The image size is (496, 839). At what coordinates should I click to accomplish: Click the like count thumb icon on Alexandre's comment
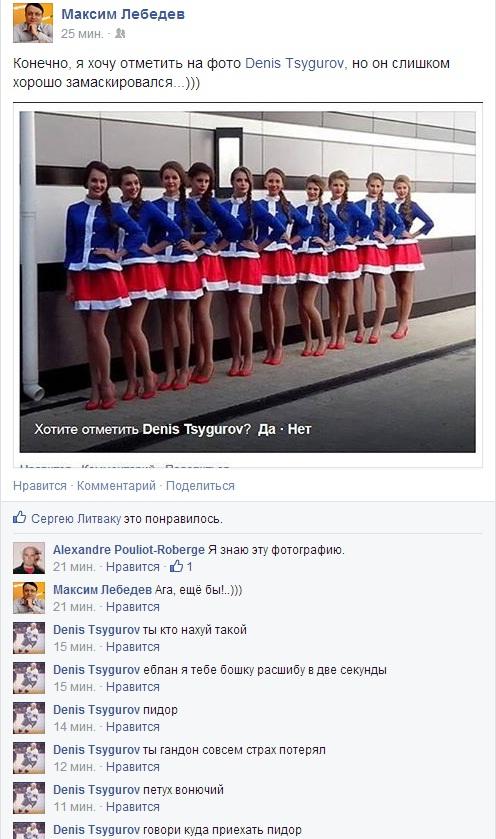pos(176,566)
